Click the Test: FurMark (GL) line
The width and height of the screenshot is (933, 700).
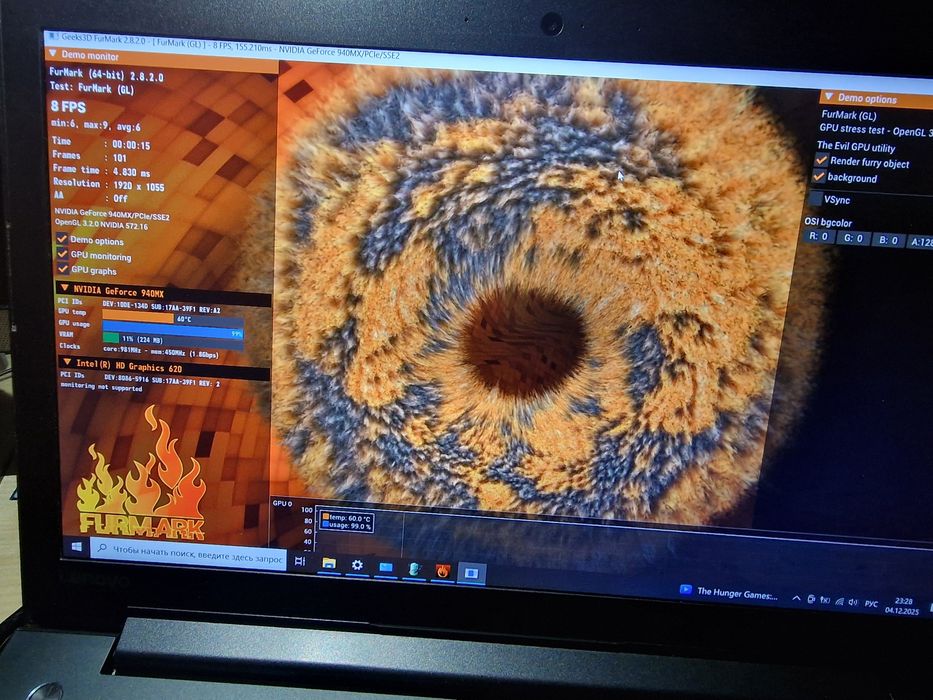tap(92, 88)
